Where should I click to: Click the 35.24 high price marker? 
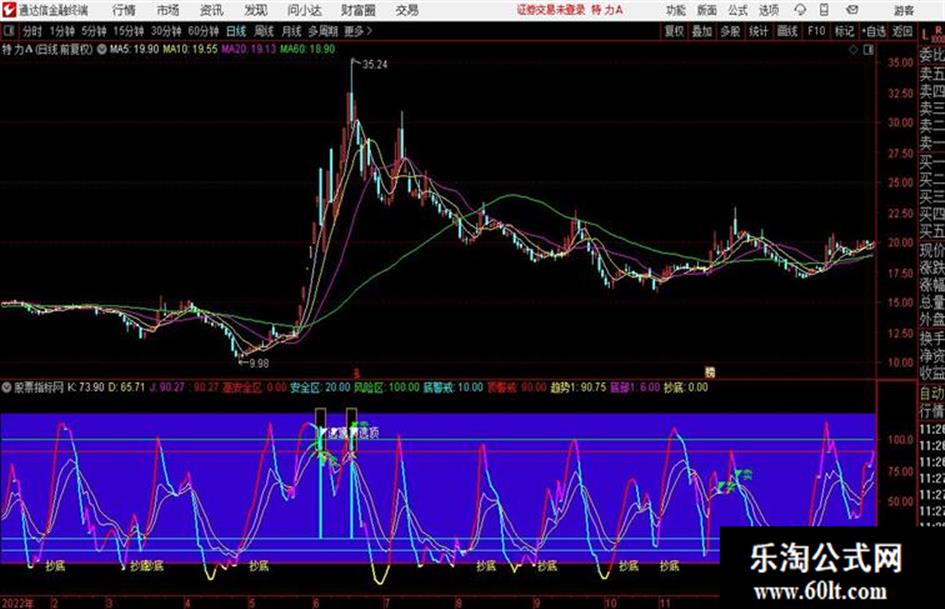[x=375, y=65]
